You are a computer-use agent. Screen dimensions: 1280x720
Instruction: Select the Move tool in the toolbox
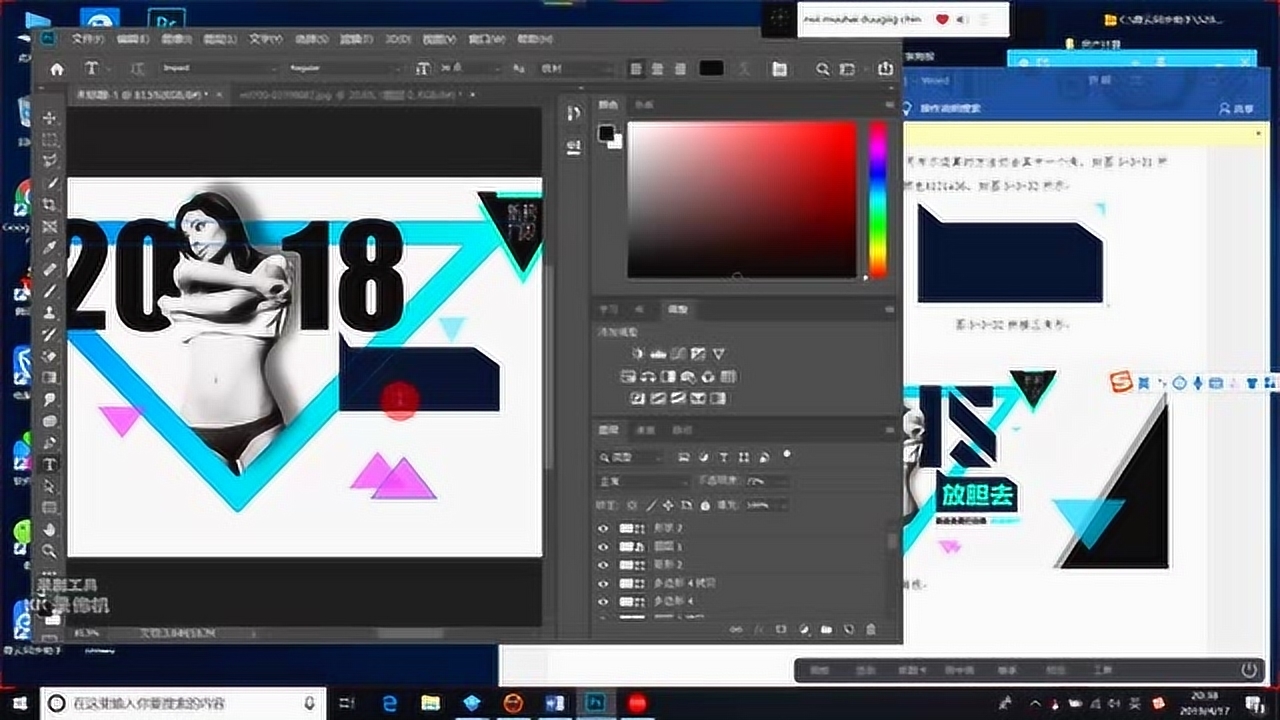click(x=49, y=118)
